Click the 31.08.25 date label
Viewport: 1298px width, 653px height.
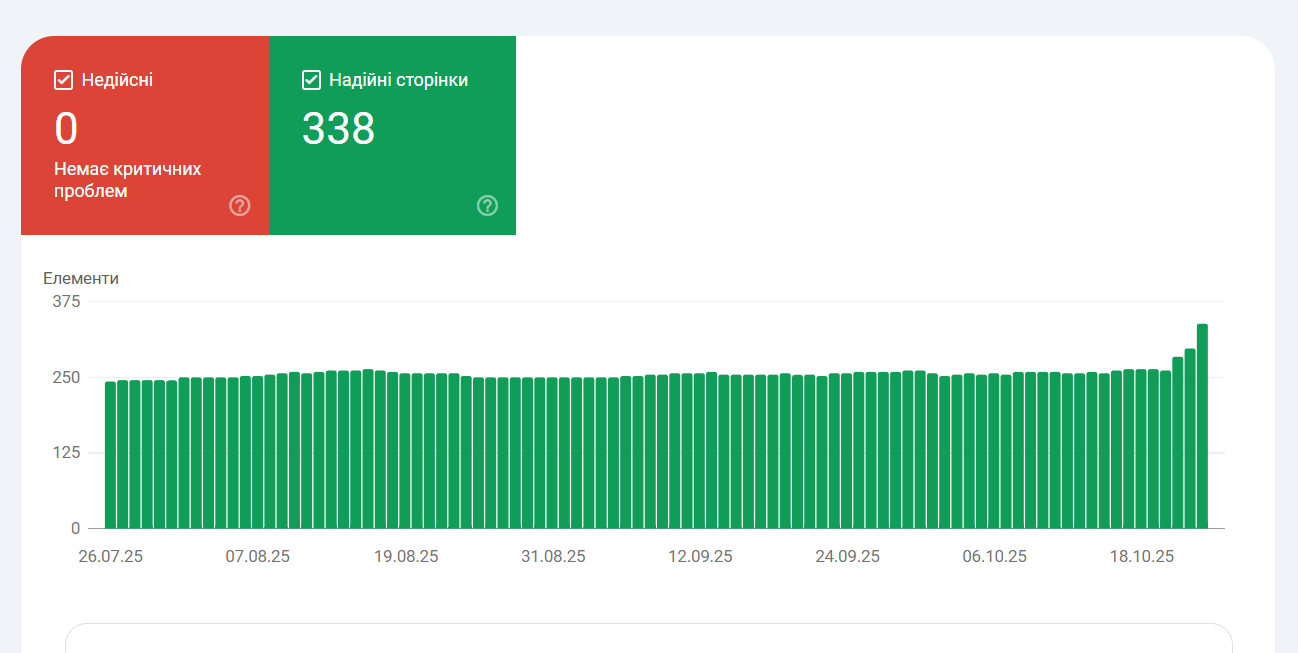[553, 557]
